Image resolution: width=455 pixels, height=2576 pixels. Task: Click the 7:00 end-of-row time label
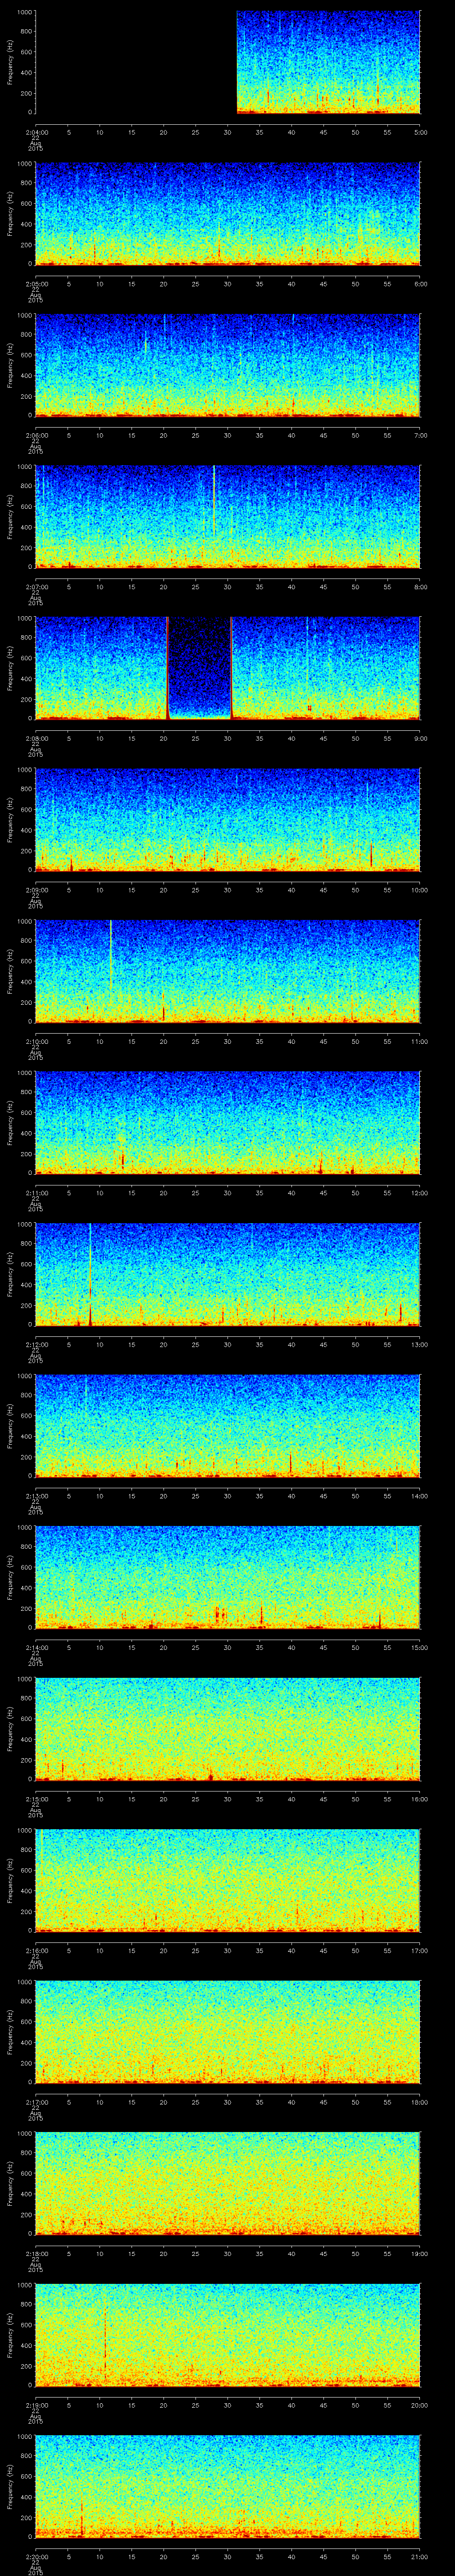(x=420, y=435)
